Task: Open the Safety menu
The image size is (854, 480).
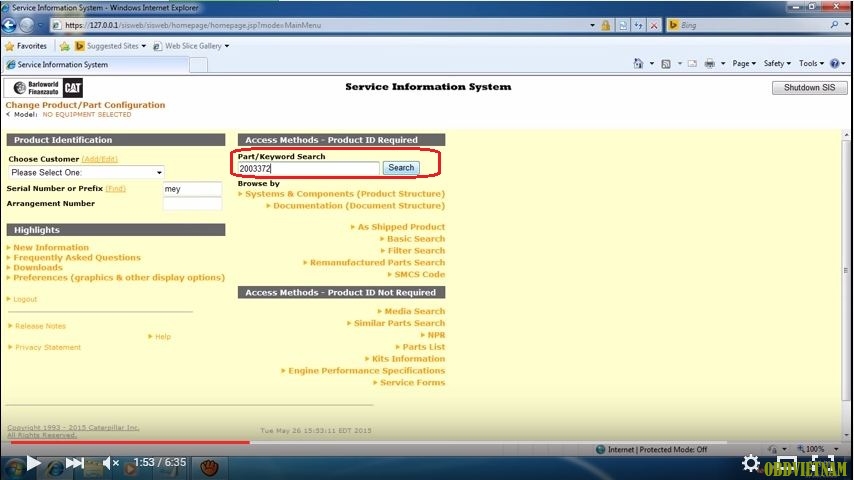Action: tap(775, 63)
